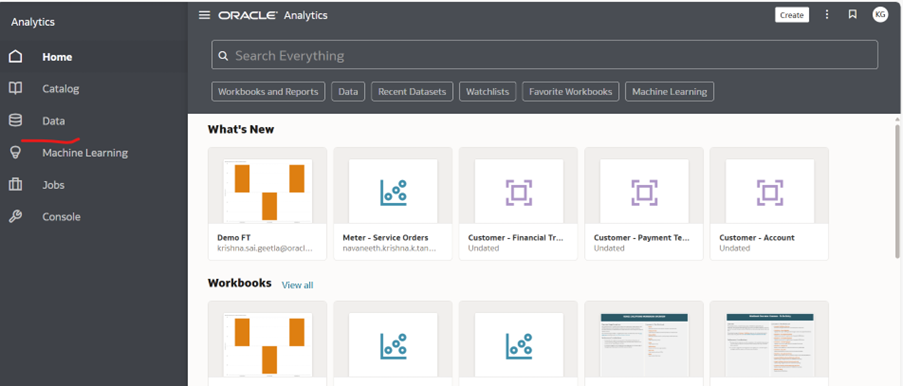Viewport: 903px width, 386px height.
Task: Click the bookmark icon in header
Action: coord(853,14)
